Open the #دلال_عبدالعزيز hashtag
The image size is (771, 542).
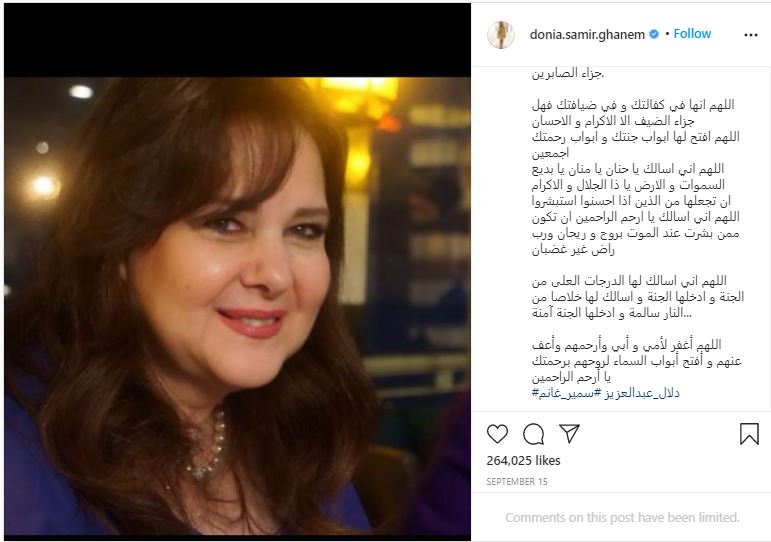pos(637,393)
